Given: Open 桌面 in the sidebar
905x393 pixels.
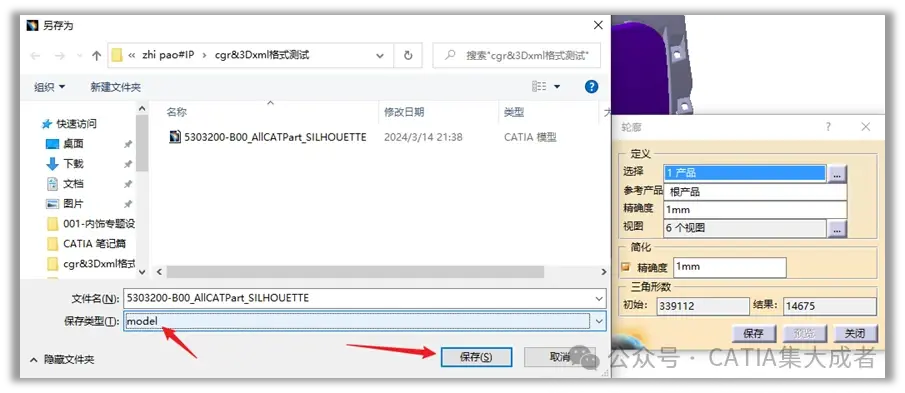Looking at the screenshot, I should (73, 144).
